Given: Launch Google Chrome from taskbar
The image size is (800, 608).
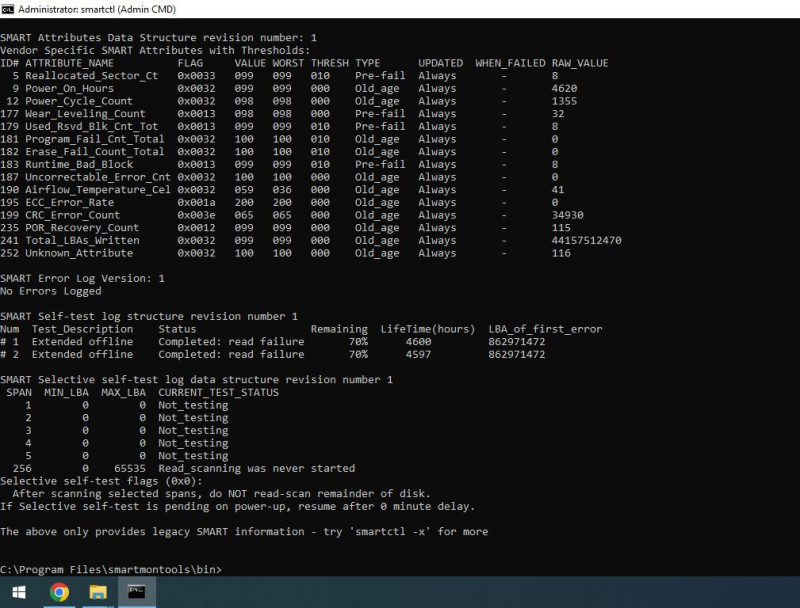Looking at the screenshot, I should [x=59, y=592].
